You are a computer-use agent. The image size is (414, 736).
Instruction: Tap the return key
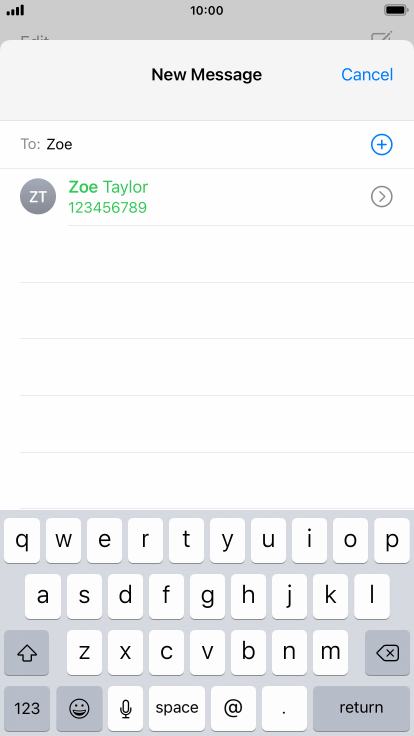pyautogui.click(x=361, y=708)
